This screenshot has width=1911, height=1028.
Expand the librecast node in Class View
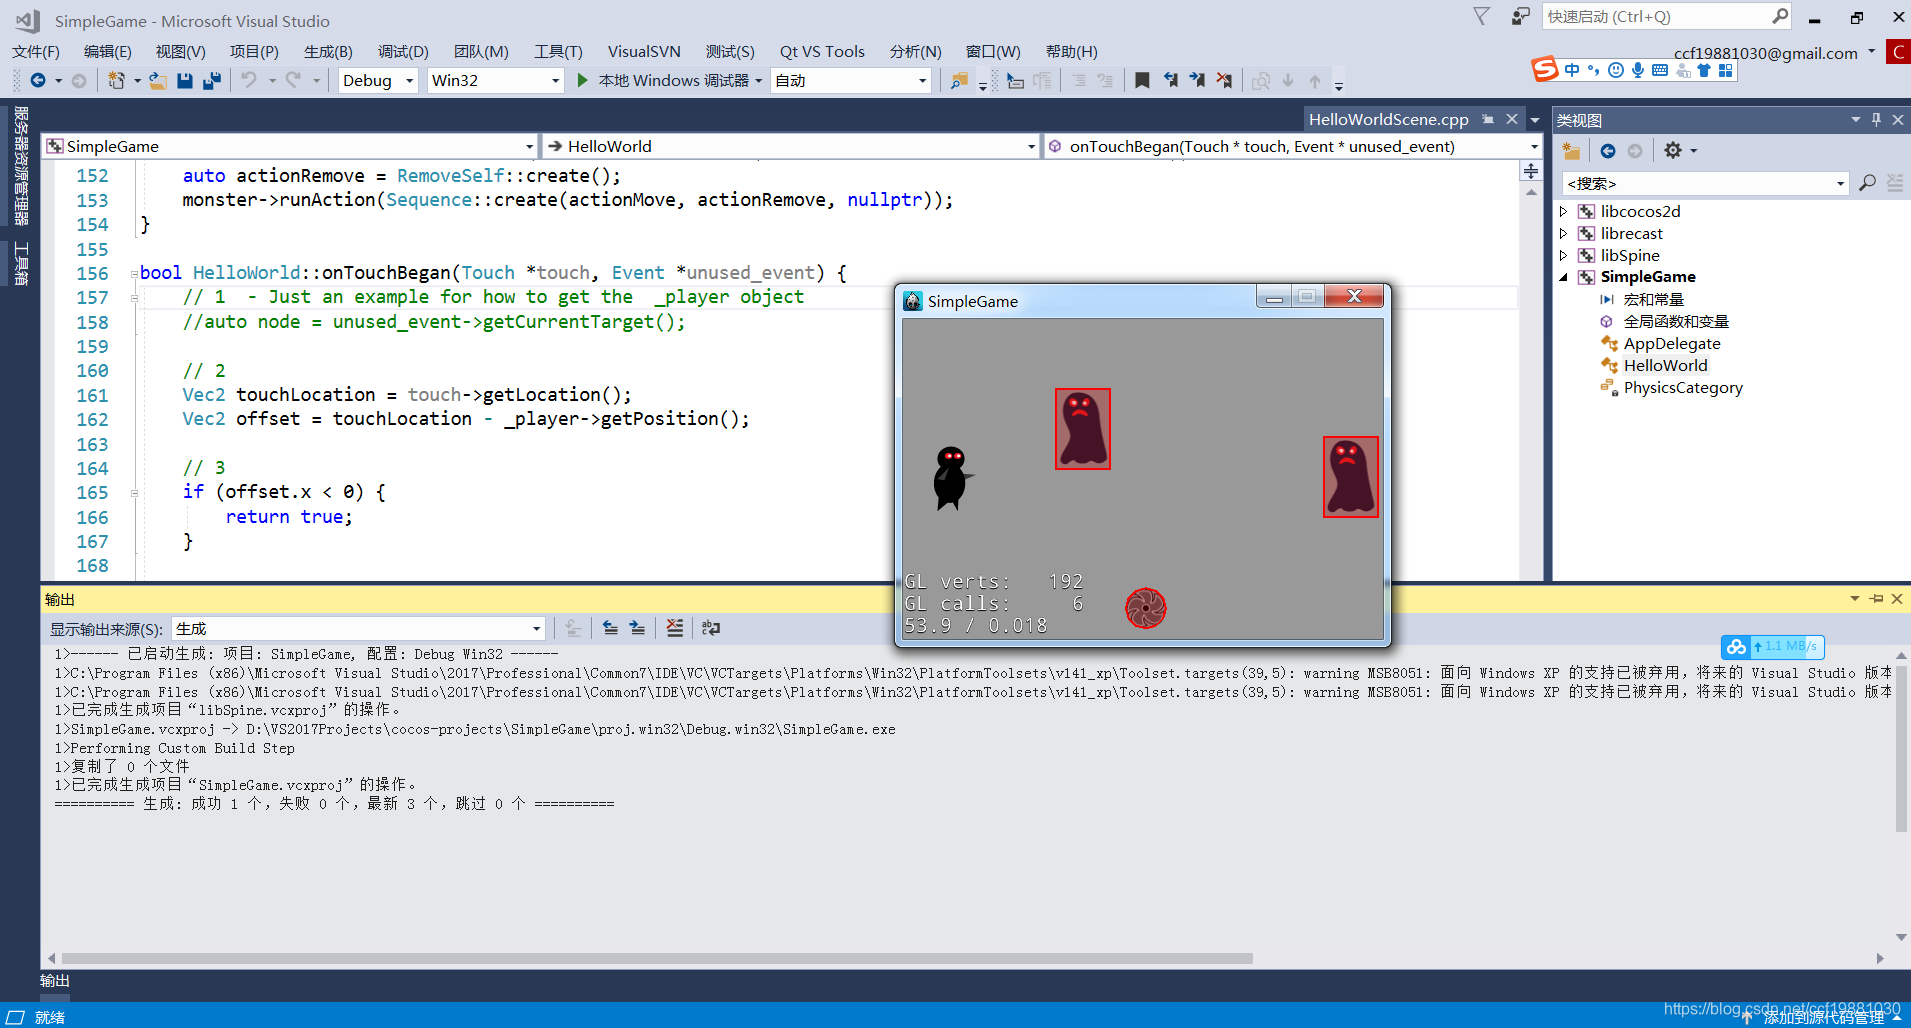[x=1564, y=233]
